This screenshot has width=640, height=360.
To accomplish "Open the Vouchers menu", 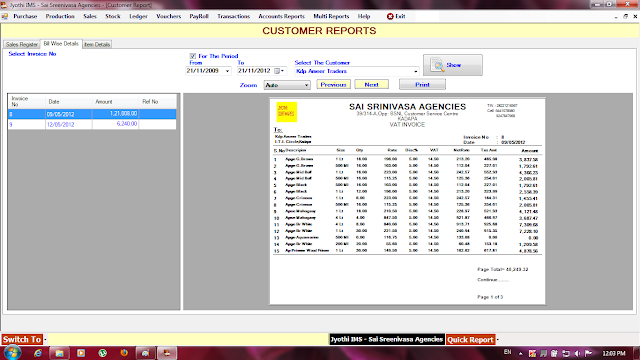I will [x=169, y=16].
